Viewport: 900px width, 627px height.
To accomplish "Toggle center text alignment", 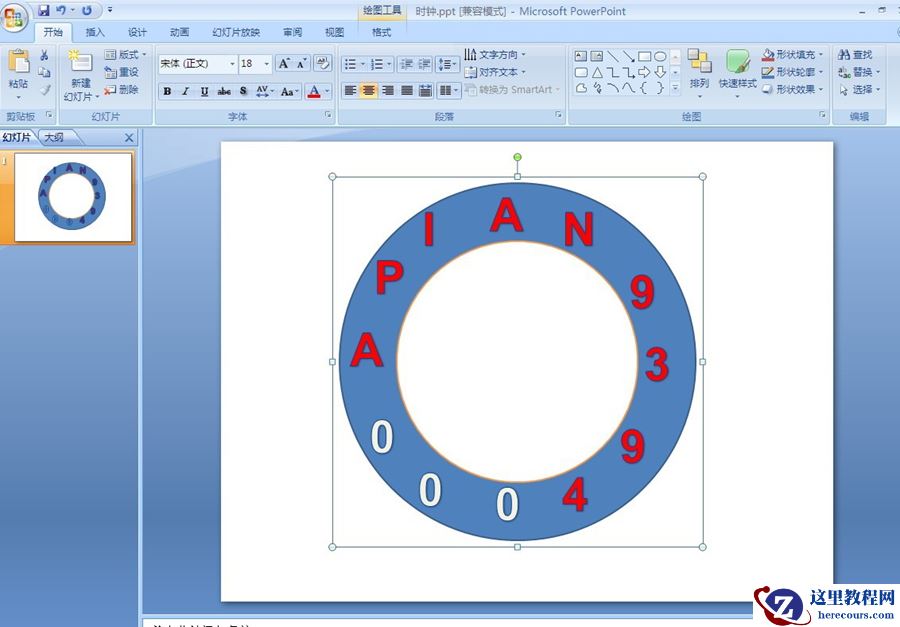I will pyautogui.click(x=368, y=90).
